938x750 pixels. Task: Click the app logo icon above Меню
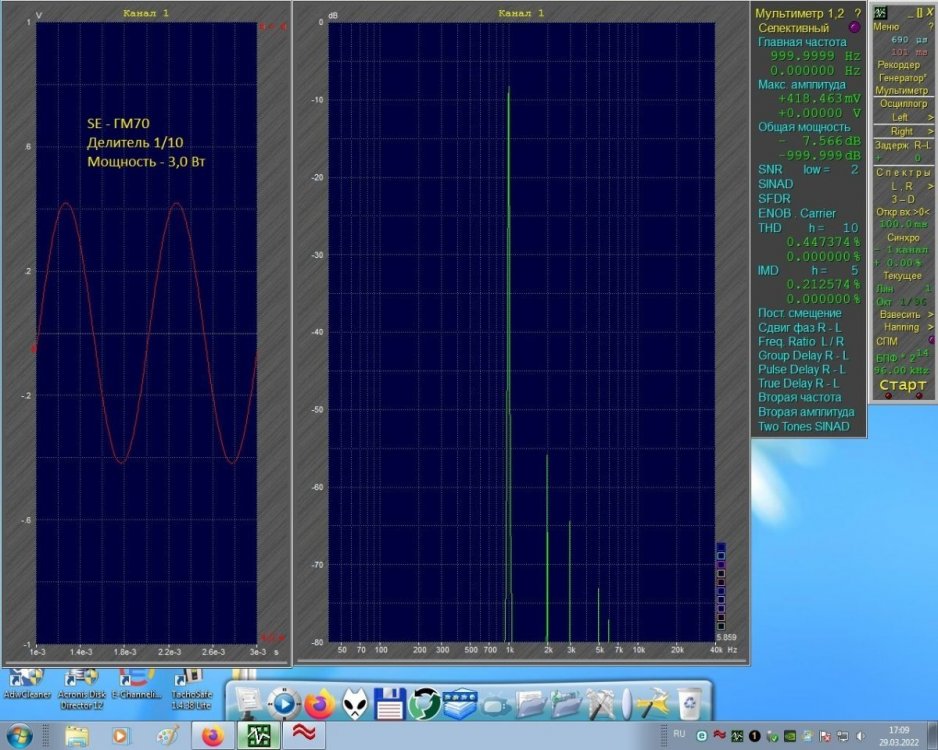click(x=881, y=12)
